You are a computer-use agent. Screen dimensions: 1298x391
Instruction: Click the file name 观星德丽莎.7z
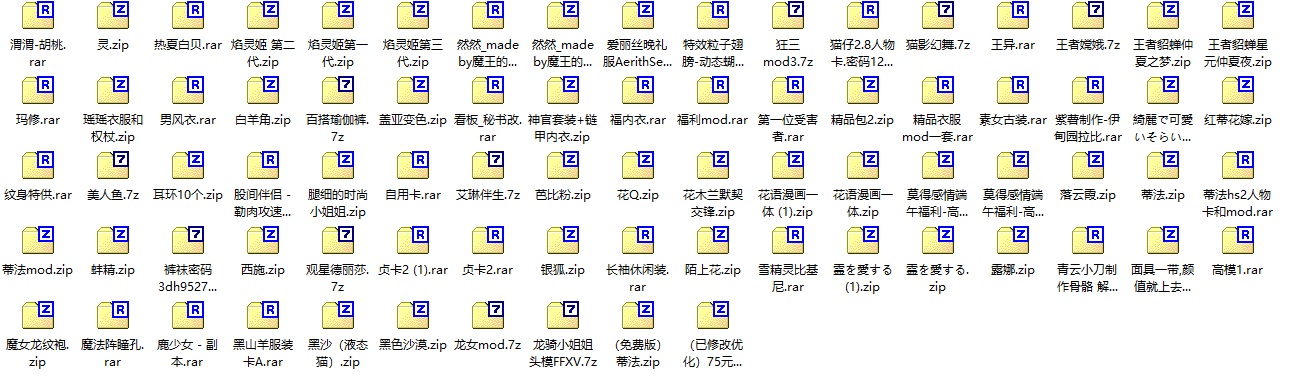point(338,278)
